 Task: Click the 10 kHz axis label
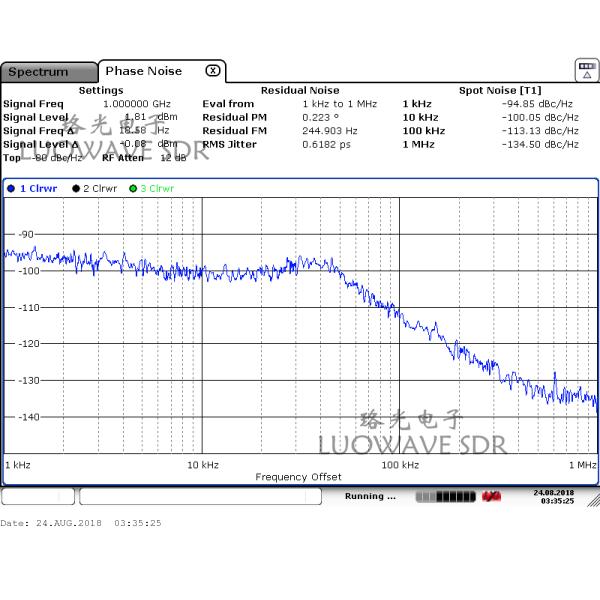tap(203, 465)
